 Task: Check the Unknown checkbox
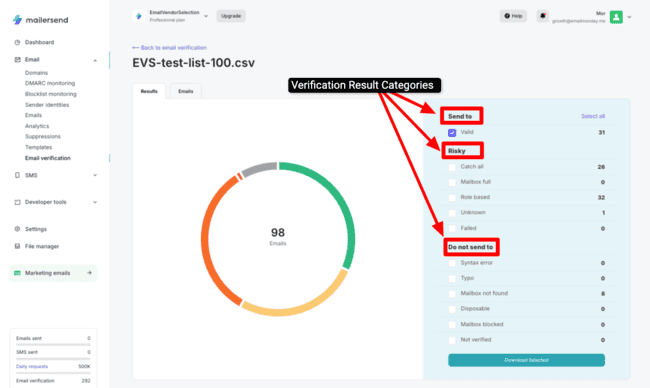(x=452, y=213)
